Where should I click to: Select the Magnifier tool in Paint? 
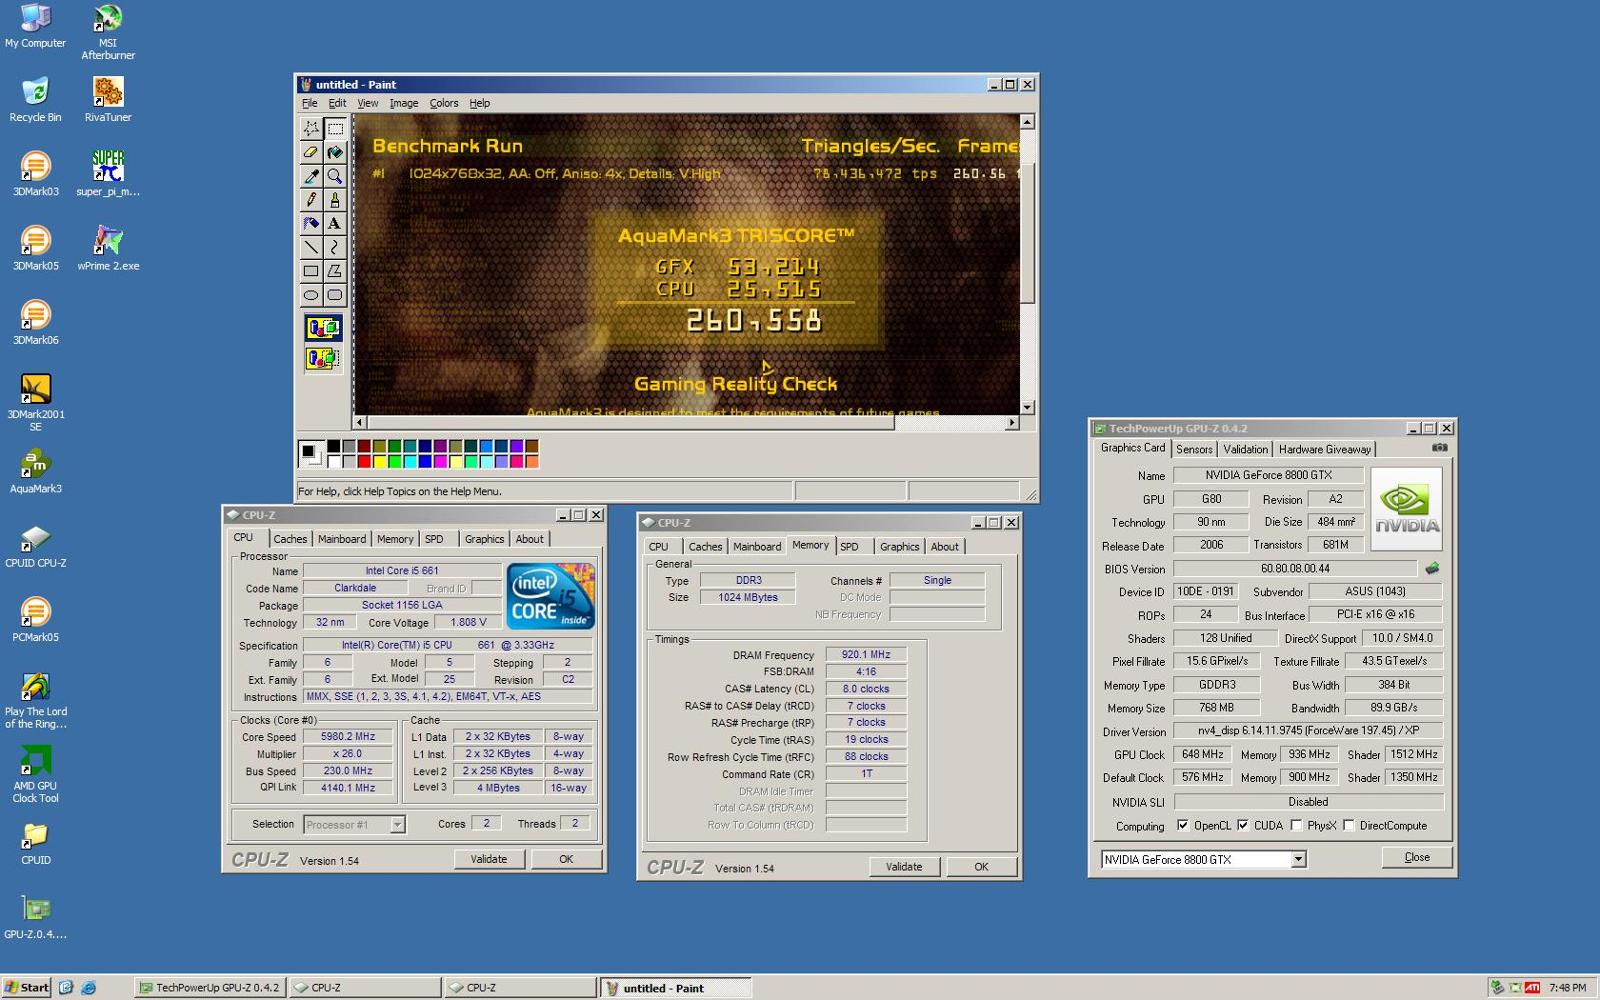click(335, 176)
